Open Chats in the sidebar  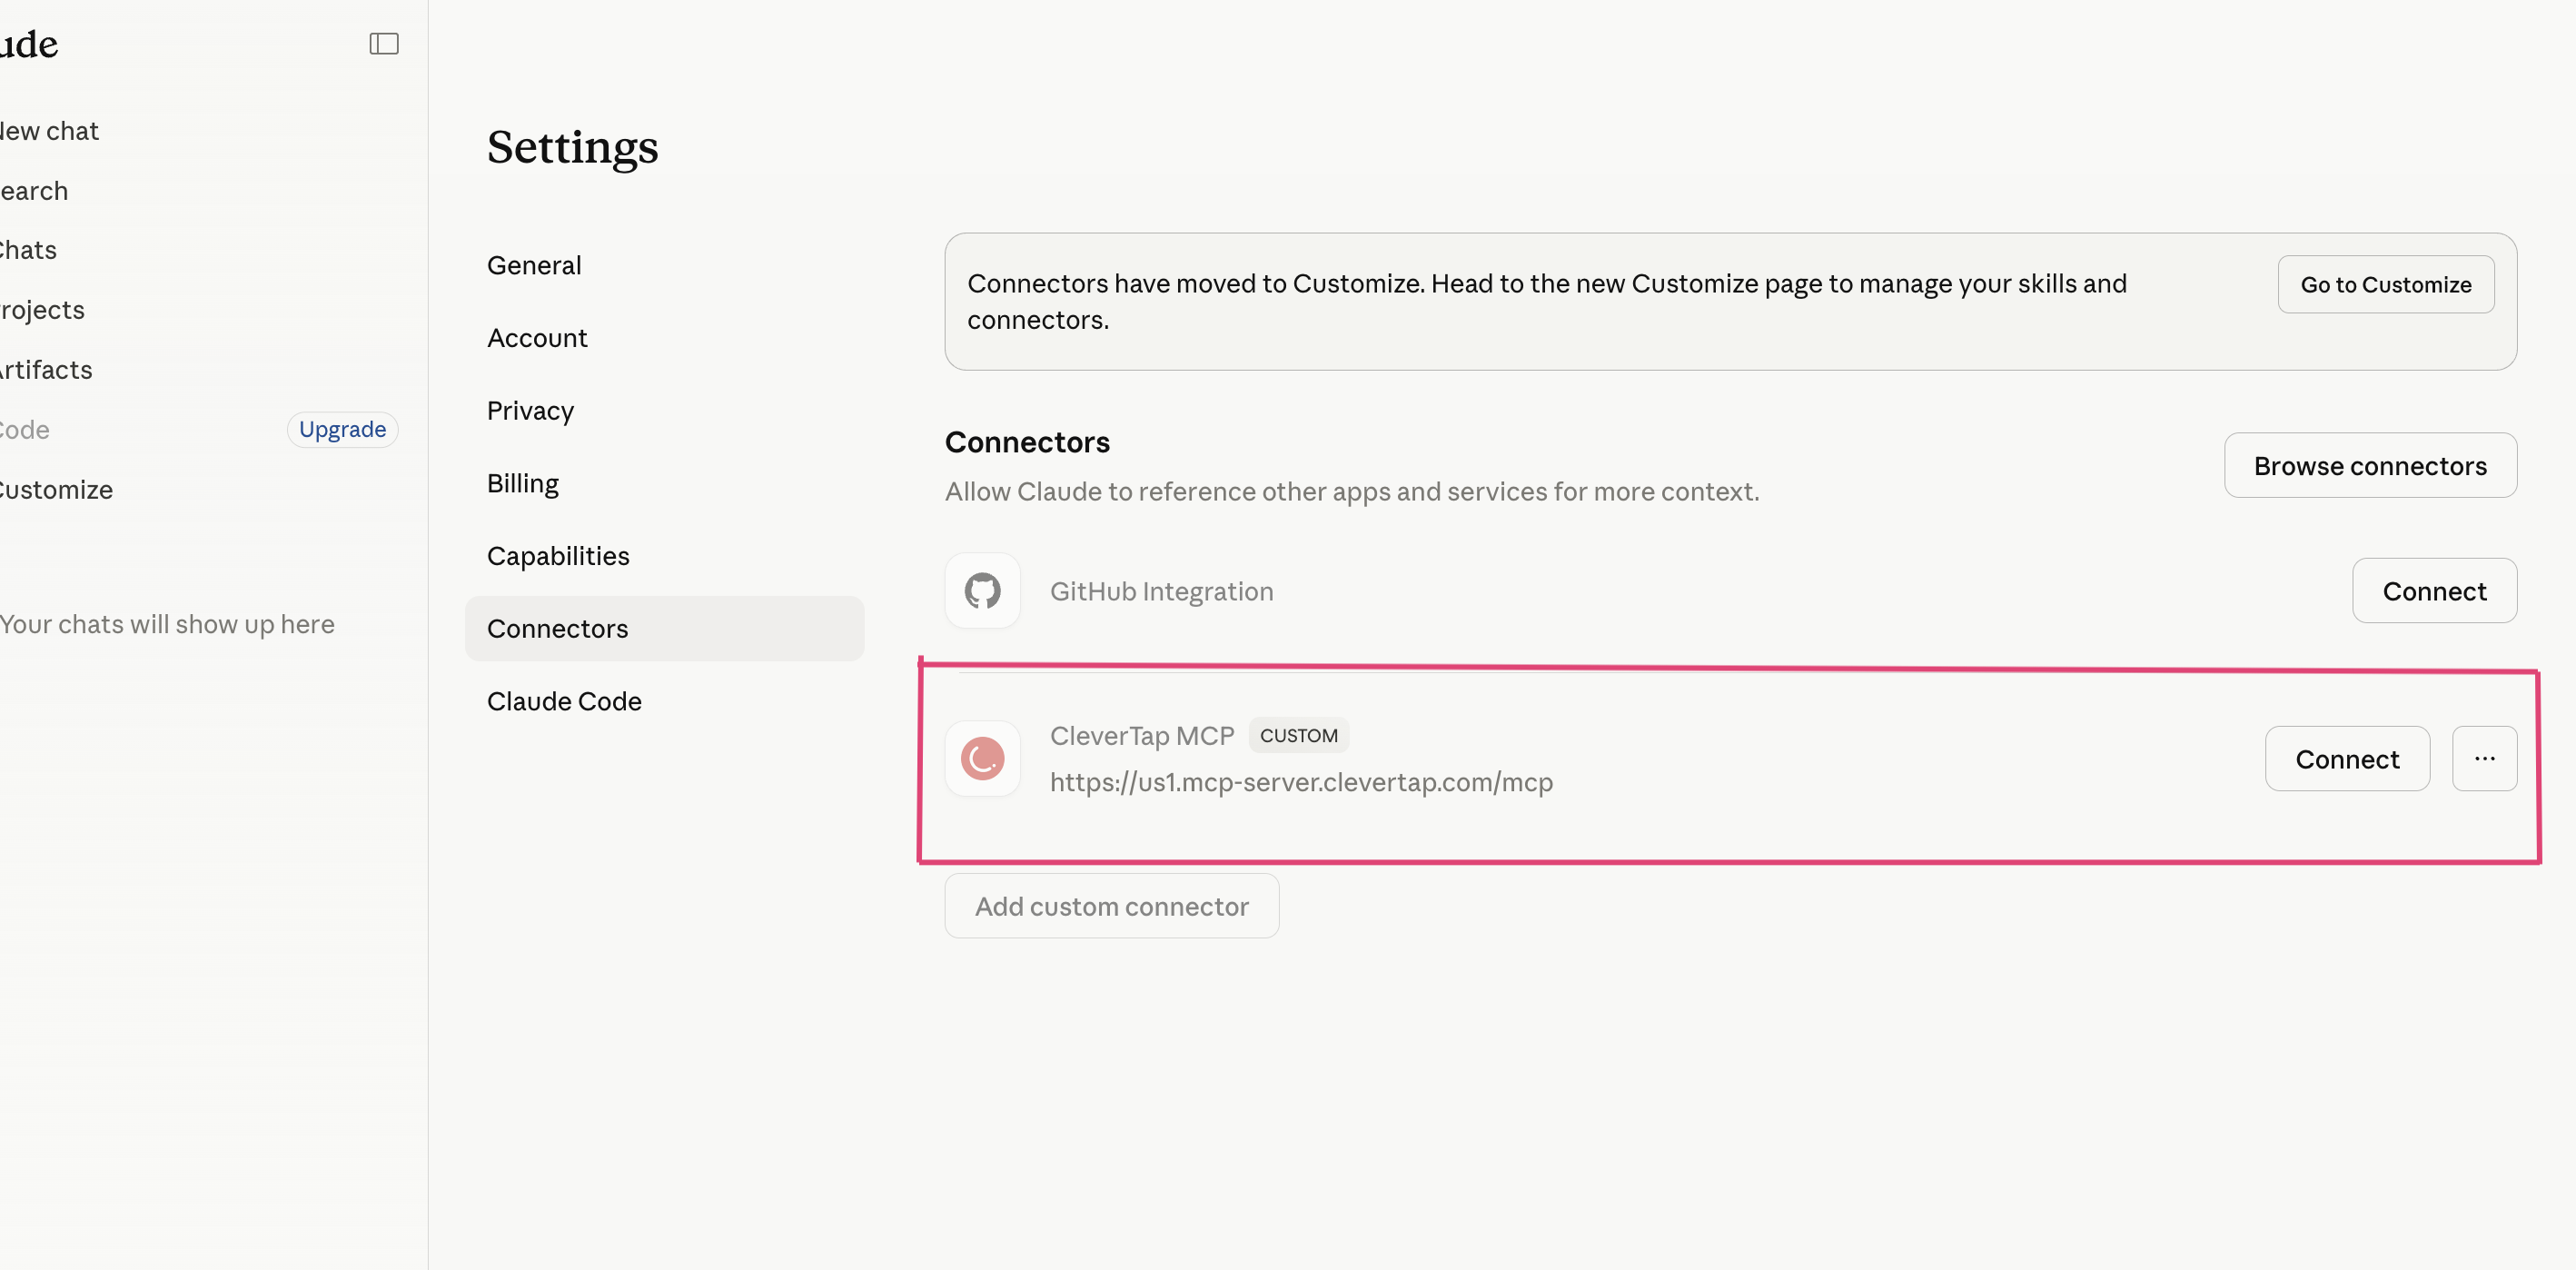tap(28, 250)
